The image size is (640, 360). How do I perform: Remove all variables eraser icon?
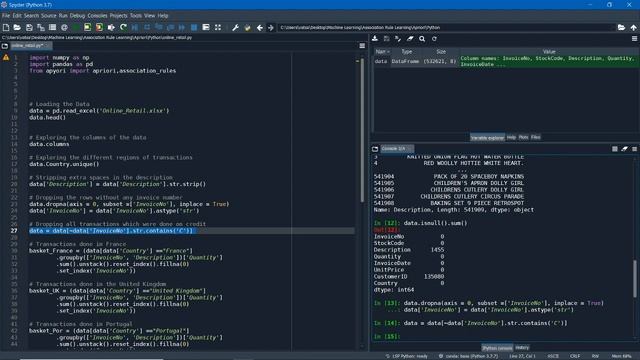pyautogui.click(x=410, y=38)
